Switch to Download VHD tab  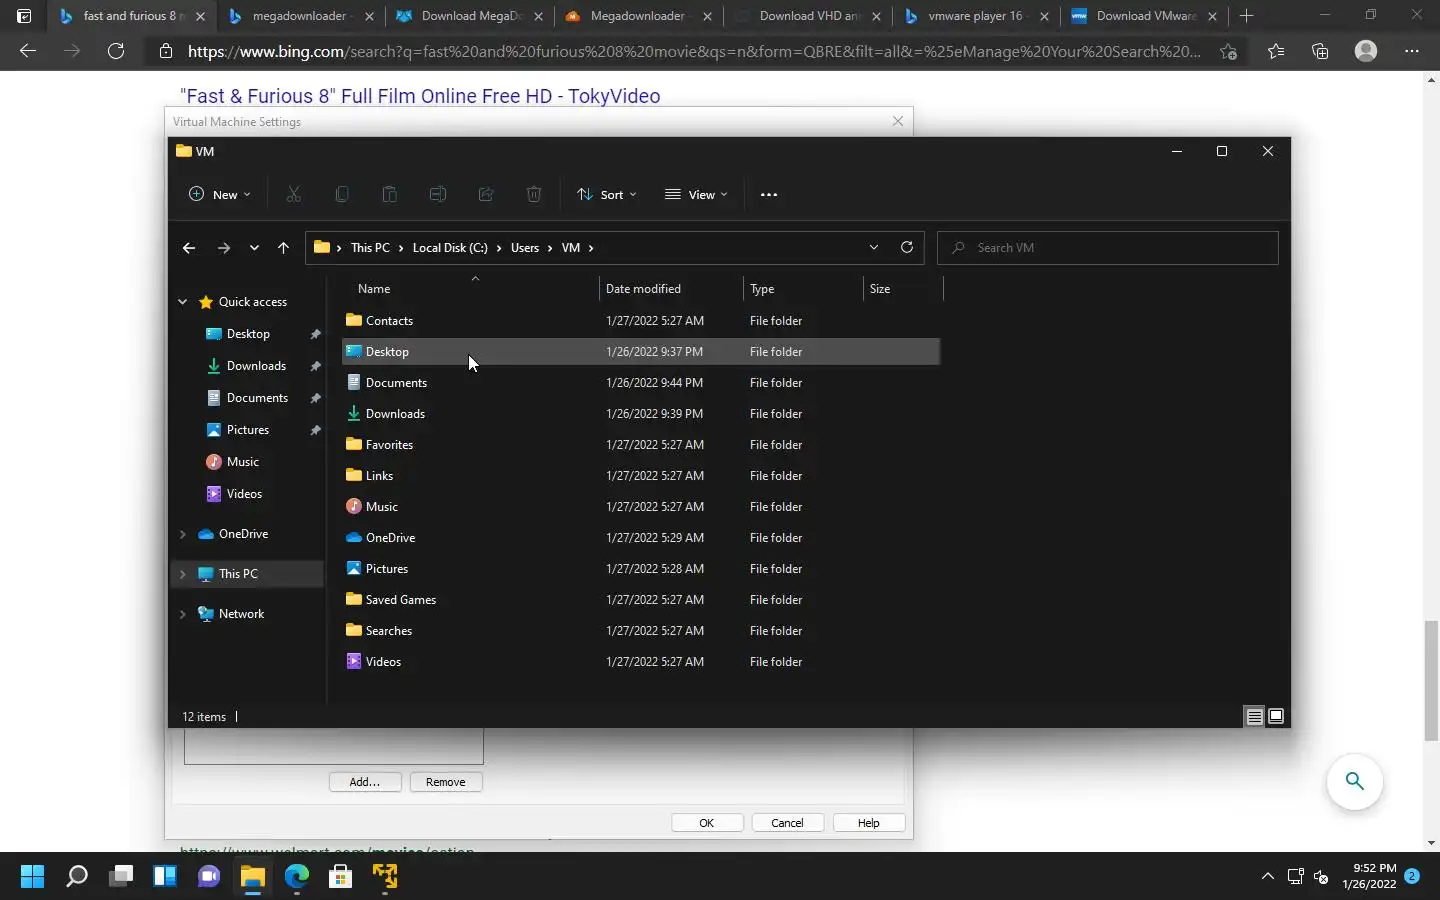808,16
